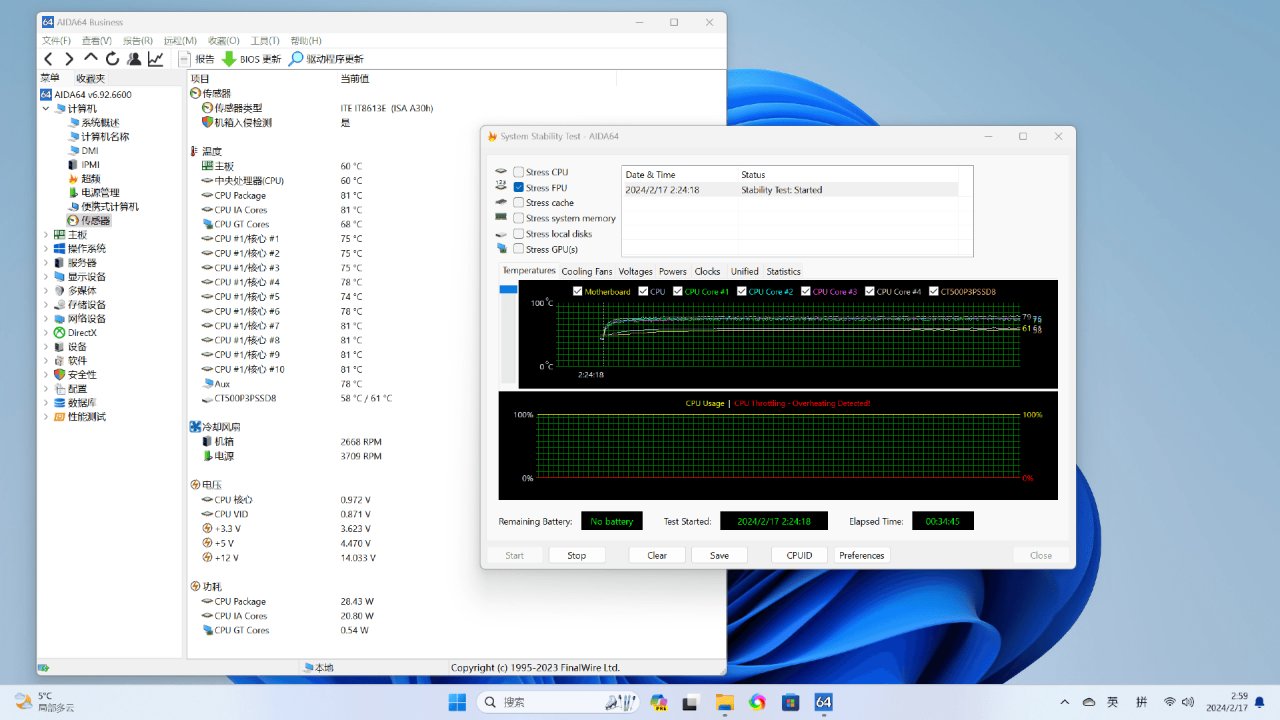Open Microsoft Store from the taskbar
Viewport: 1280px width, 720px height.
pos(790,702)
